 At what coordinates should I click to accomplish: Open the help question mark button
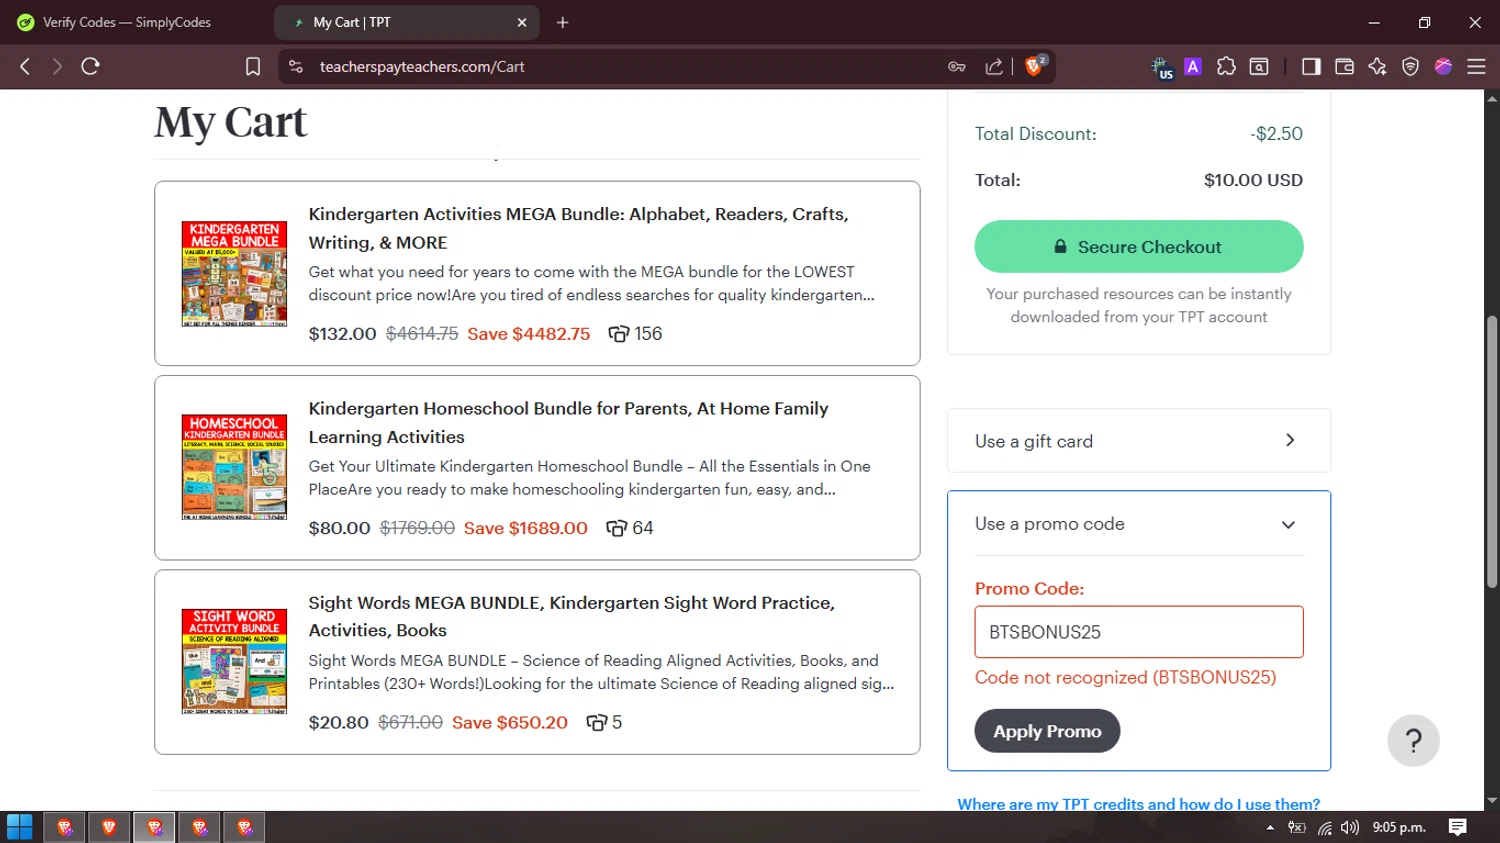1413,741
